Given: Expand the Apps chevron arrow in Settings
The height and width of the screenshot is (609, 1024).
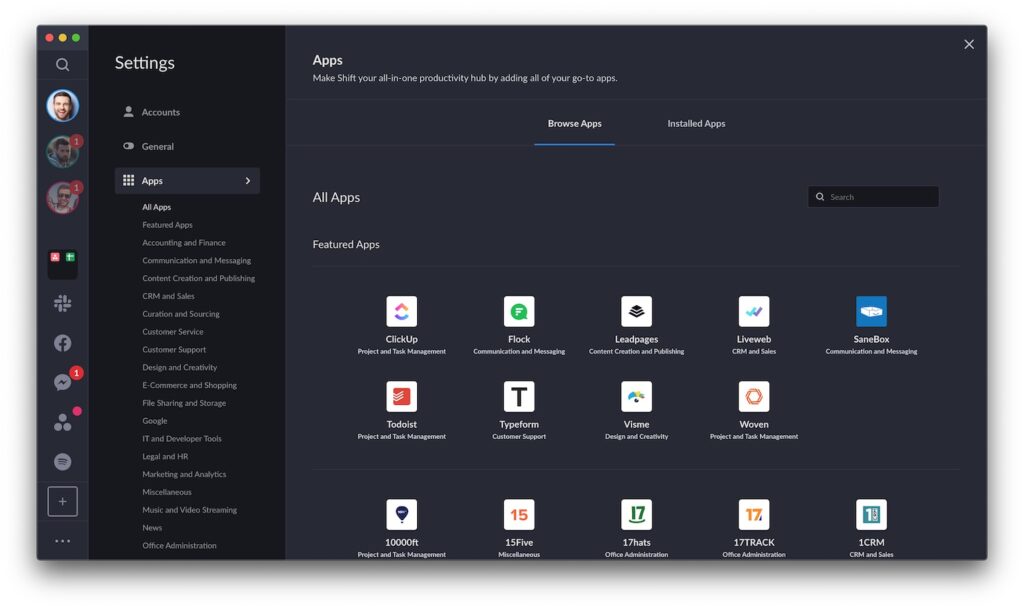Looking at the screenshot, I should pos(248,181).
